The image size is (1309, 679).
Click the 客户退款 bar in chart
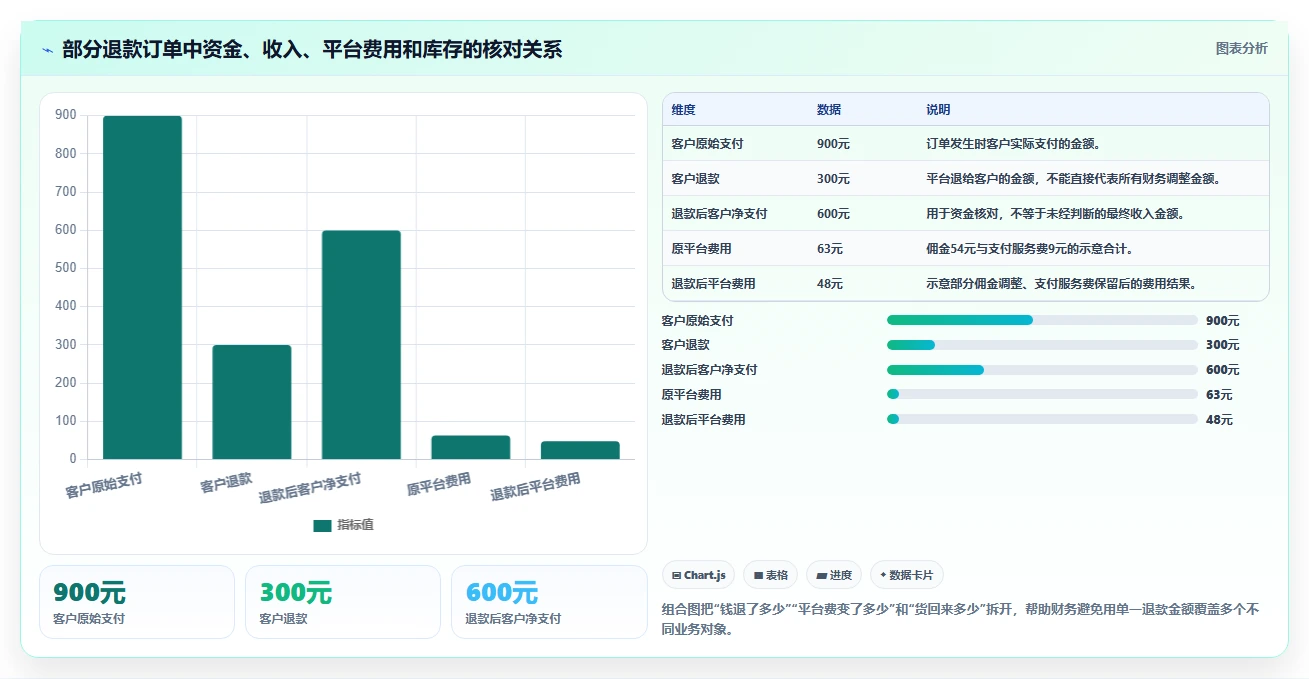pyautogui.click(x=252, y=402)
